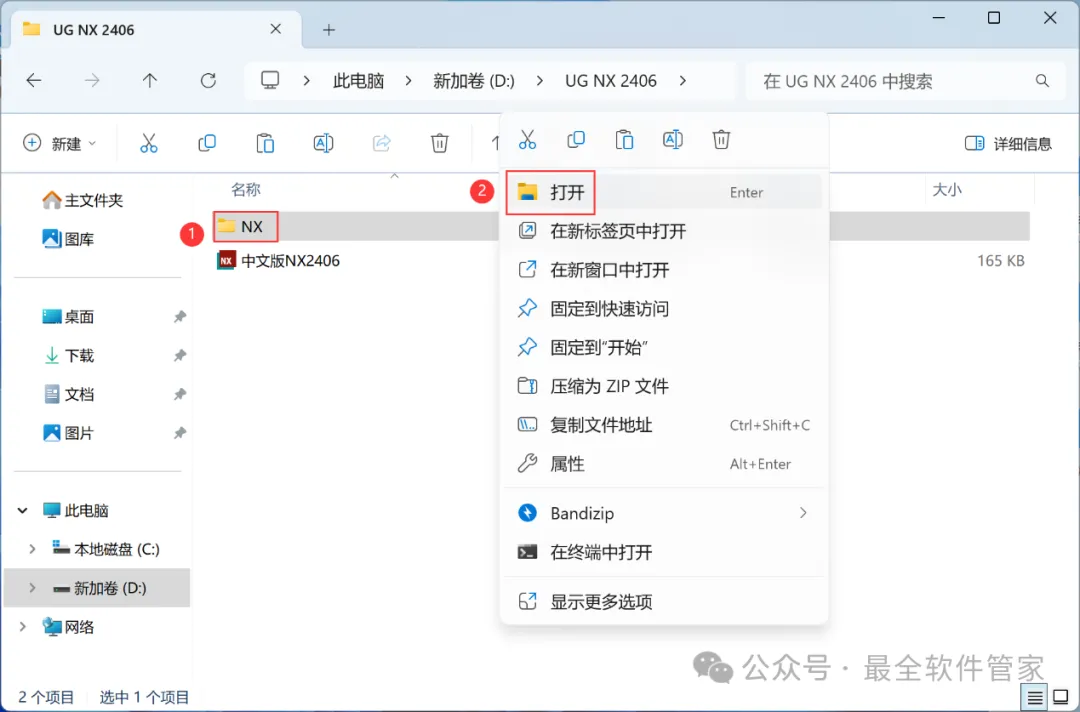This screenshot has width=1080, height=712.
Task: Sort by the 大小 column header
Action: pos(947,189)
